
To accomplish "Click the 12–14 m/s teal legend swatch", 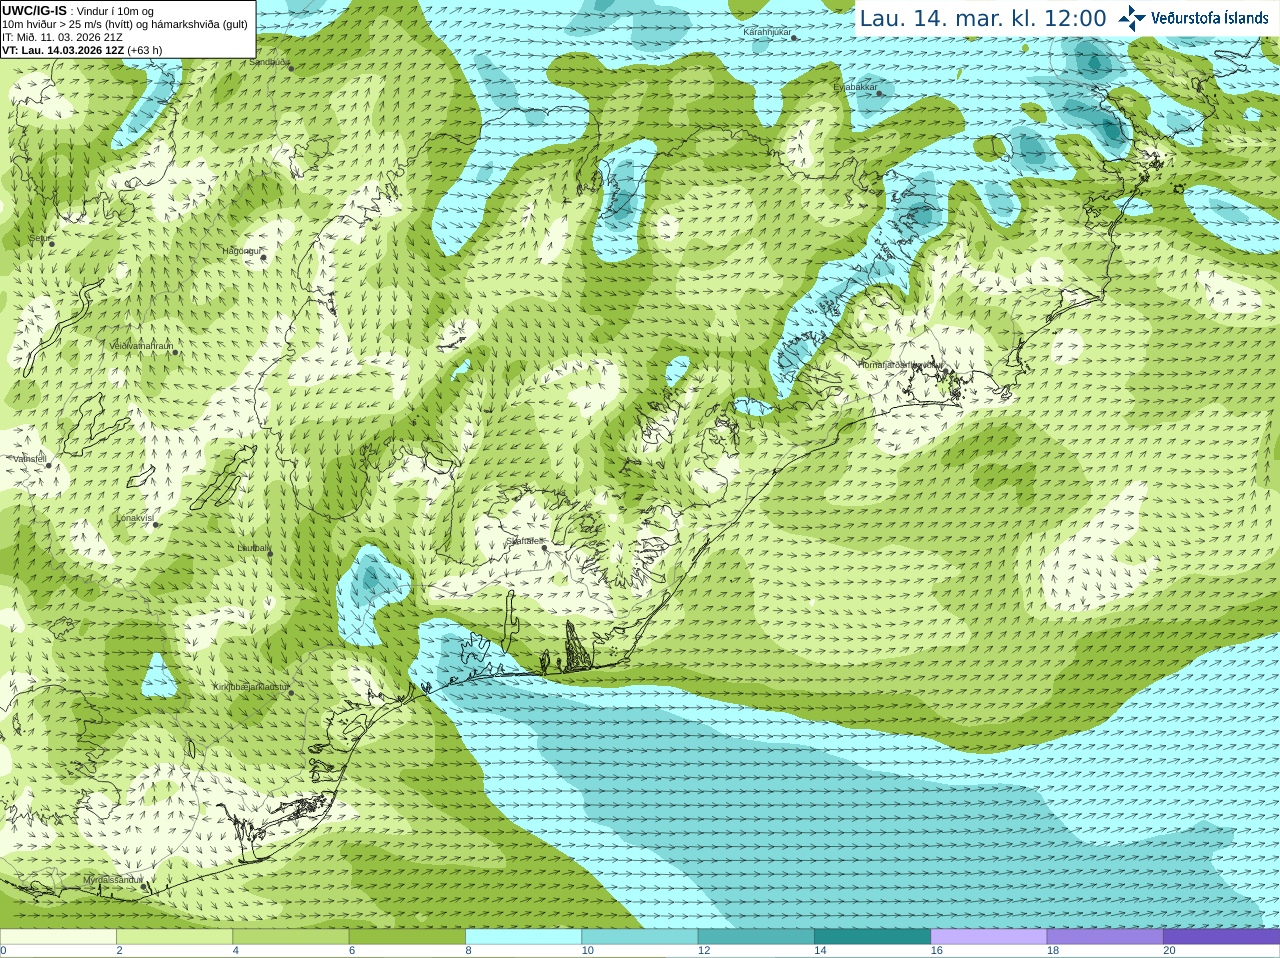I will (x=755, y=937).
